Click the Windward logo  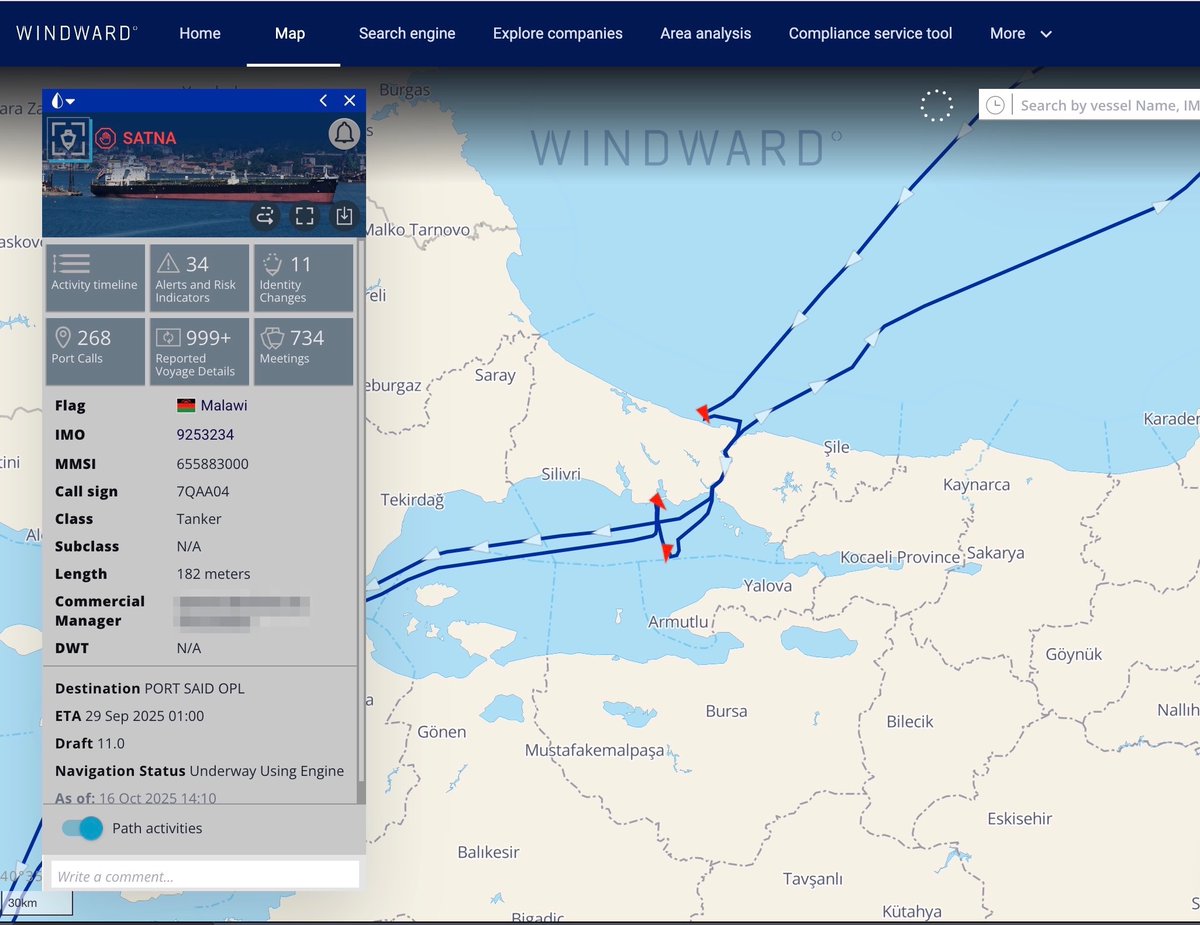click(x=76, y=33)
